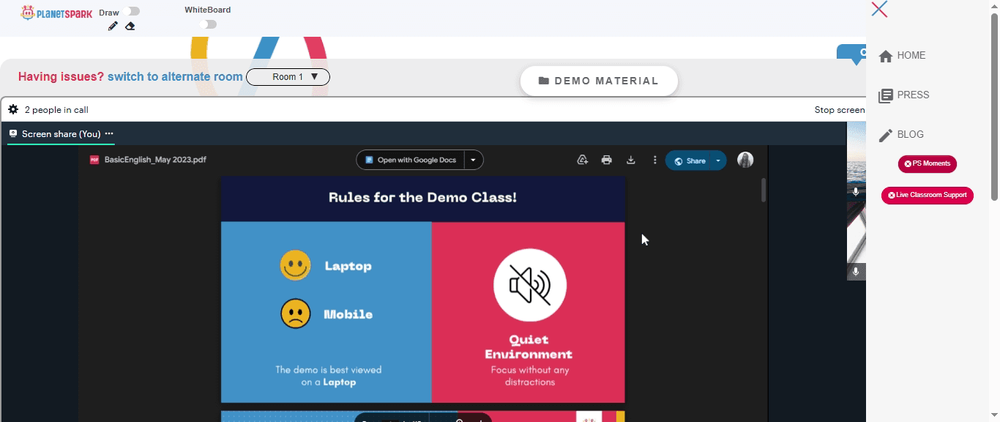Image resolution: width=1000 pixels, height=422 pixels.
Task: Open PDF viewer more actions menu
Action: point(654,160)
